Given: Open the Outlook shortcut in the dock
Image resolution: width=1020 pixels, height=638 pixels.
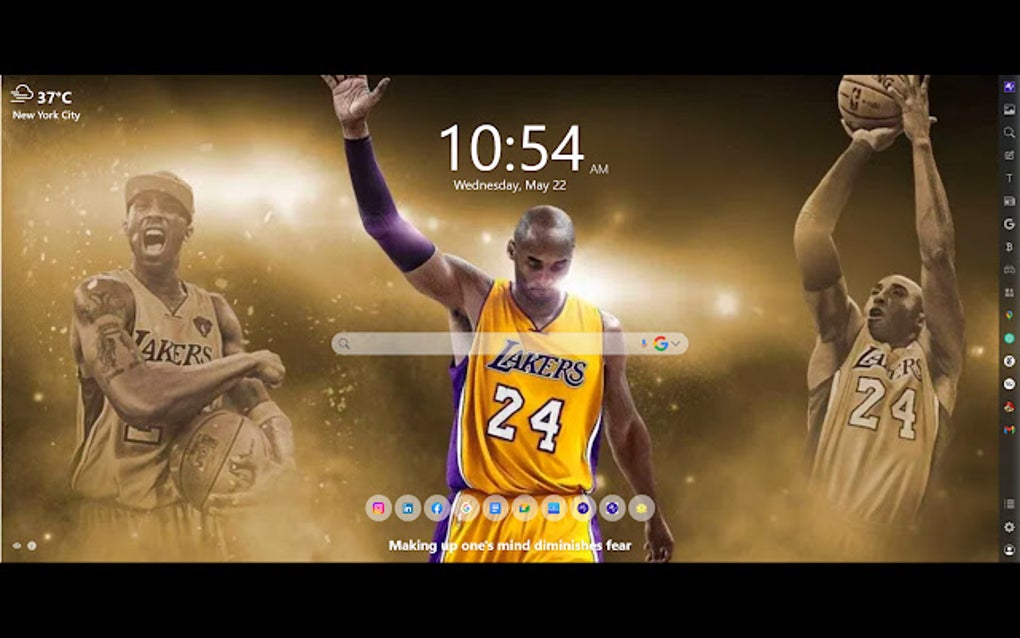Looking at the screenshot, I should click(552, 508).
